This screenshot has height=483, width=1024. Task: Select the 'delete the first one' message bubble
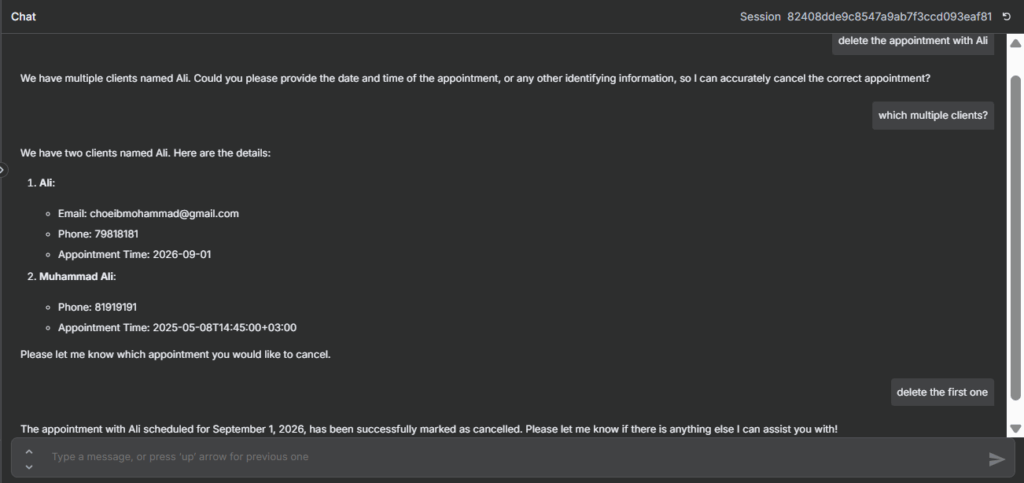pos(942,392)
